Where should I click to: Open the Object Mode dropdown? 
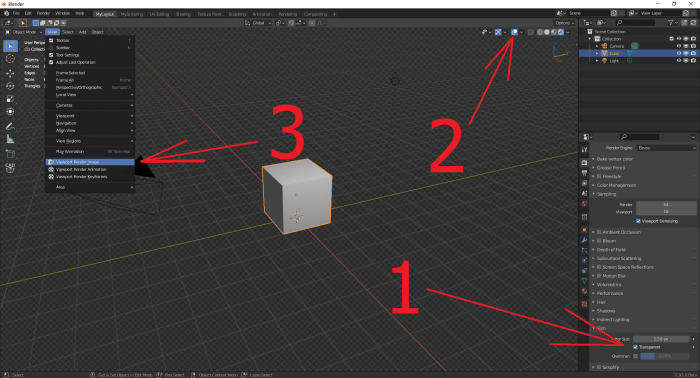pos(24,32)
